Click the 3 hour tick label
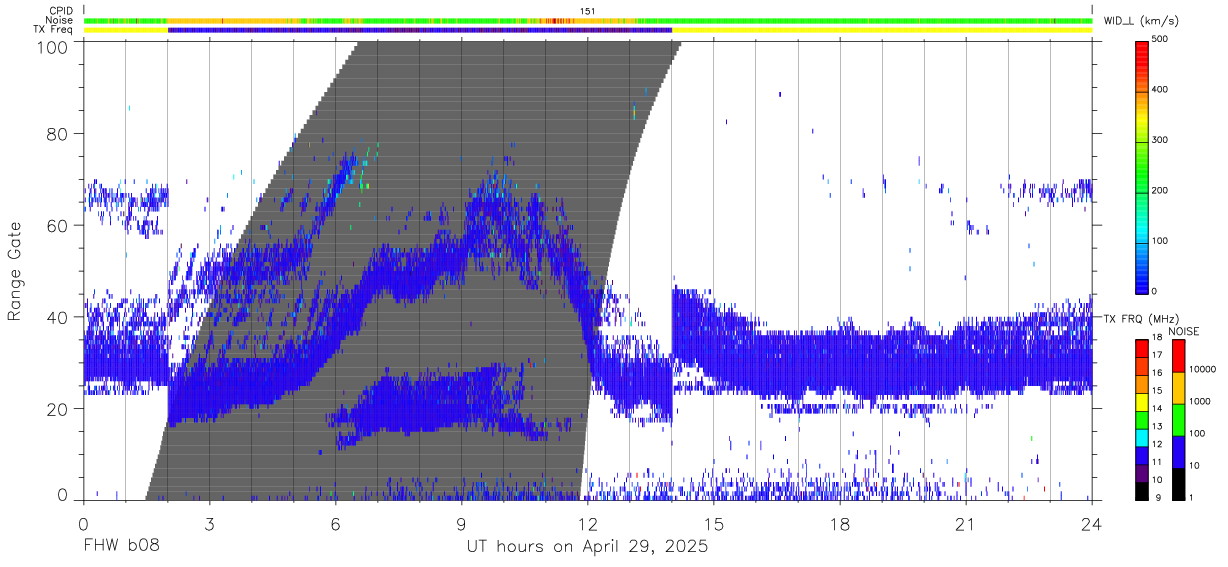This screenshot has width=1228, height=567. 209,525
